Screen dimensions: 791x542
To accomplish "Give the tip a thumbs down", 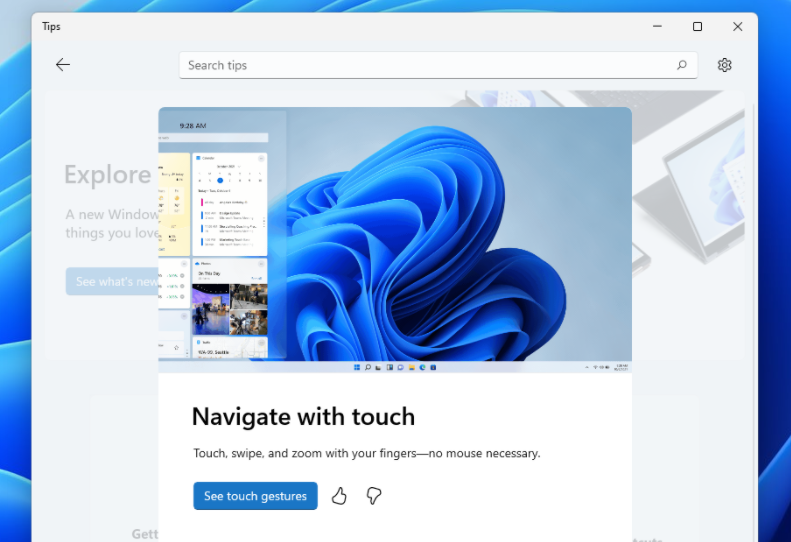I will tap(374, 496).
